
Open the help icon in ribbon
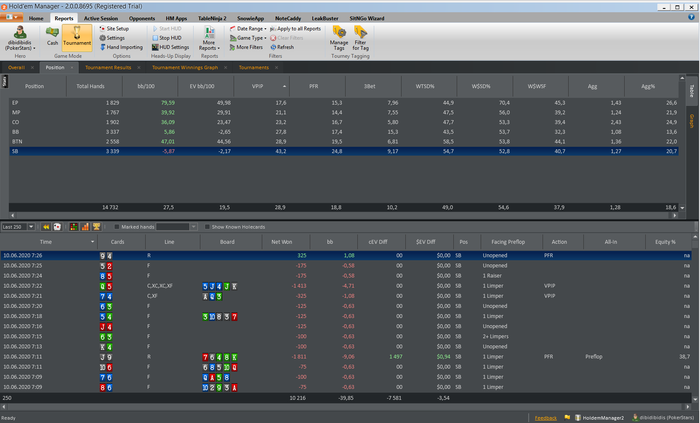pos(691,17)
